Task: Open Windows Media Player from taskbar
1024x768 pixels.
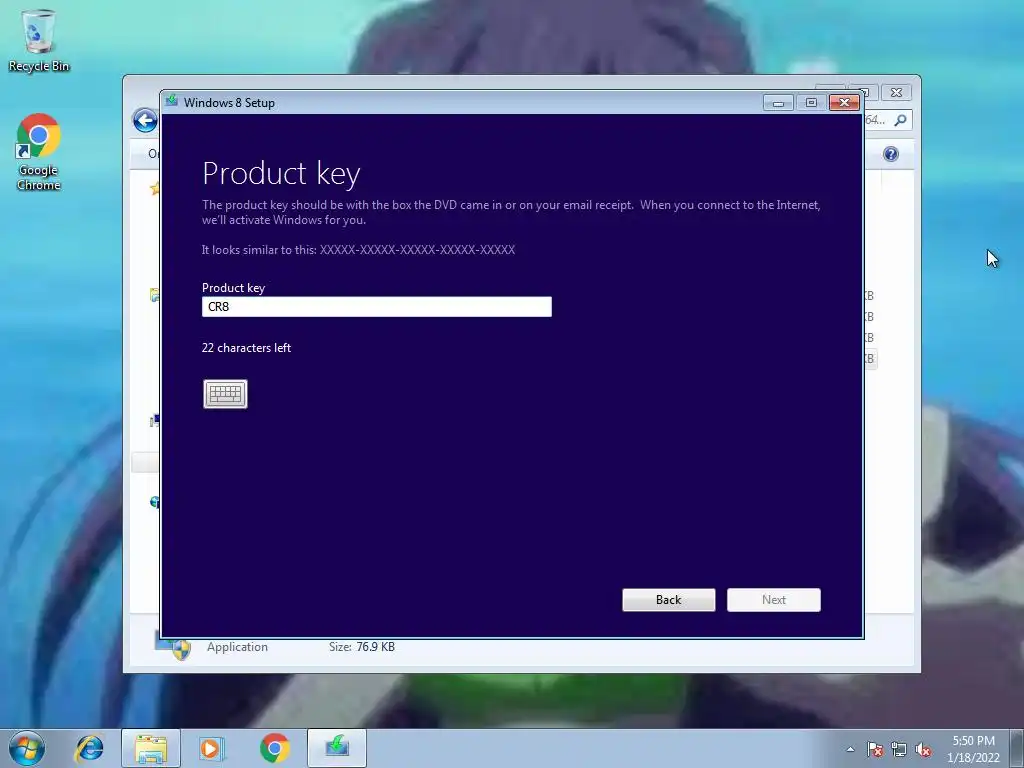Action: click(212, 748)
